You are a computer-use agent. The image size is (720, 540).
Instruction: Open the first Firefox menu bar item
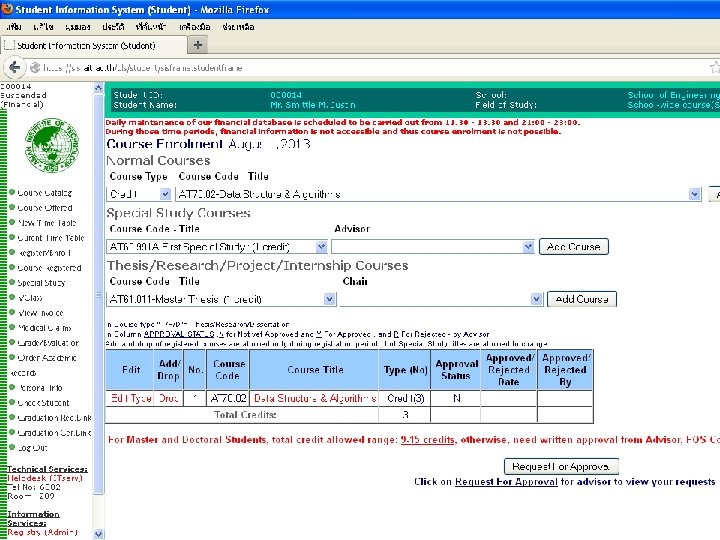pyautogui.click(x=14, y=27)
